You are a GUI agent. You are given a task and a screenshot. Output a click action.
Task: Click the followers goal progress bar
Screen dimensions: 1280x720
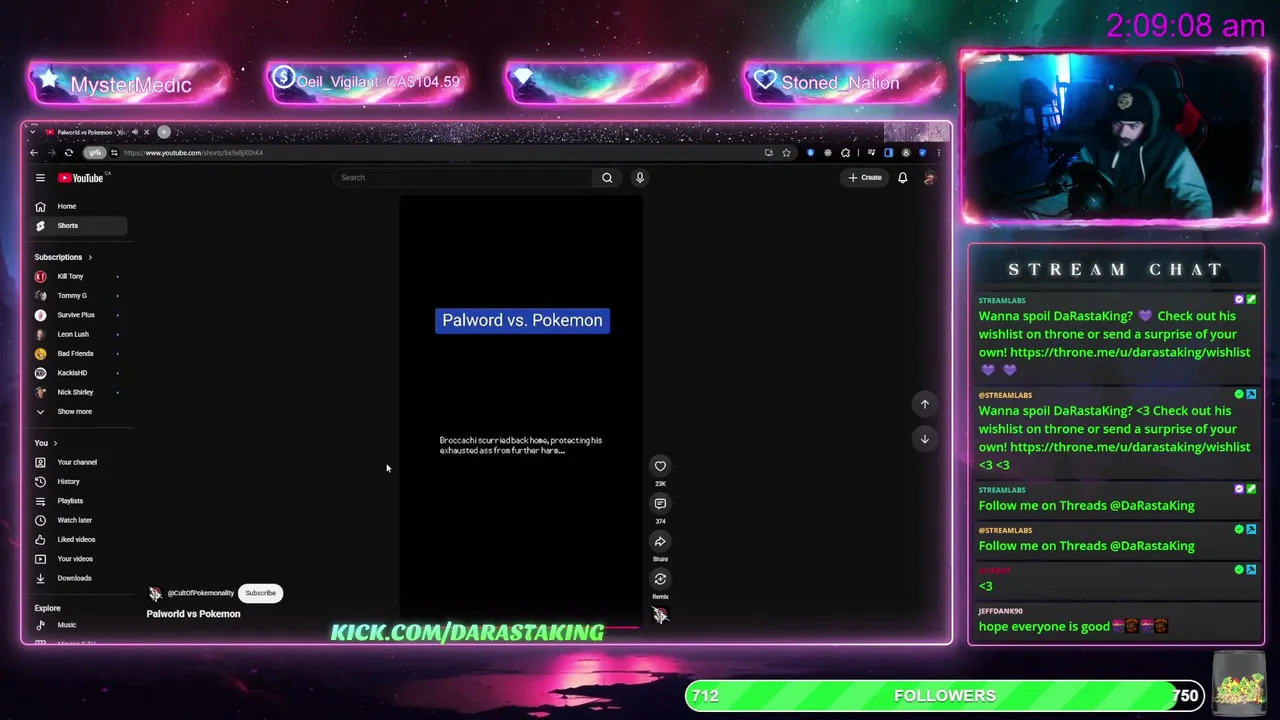945,696
